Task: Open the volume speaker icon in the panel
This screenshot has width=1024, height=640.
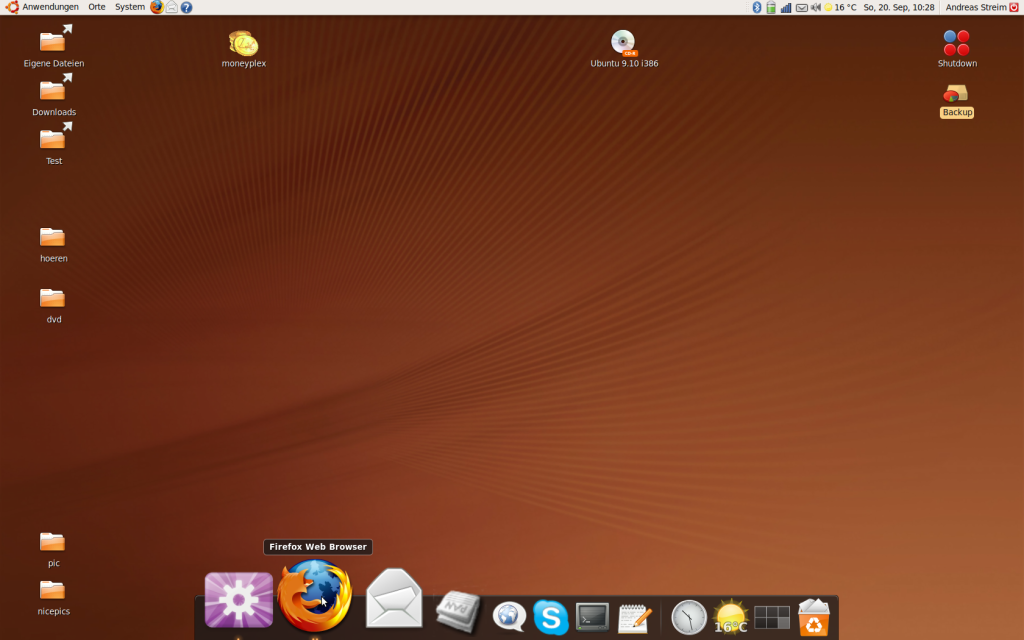Action: pyautogui.click(x=816, y=7)
